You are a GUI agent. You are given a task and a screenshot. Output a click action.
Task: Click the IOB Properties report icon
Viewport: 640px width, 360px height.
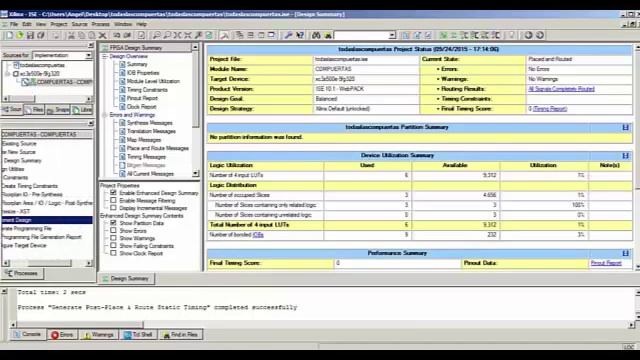(x=122, y=73)
